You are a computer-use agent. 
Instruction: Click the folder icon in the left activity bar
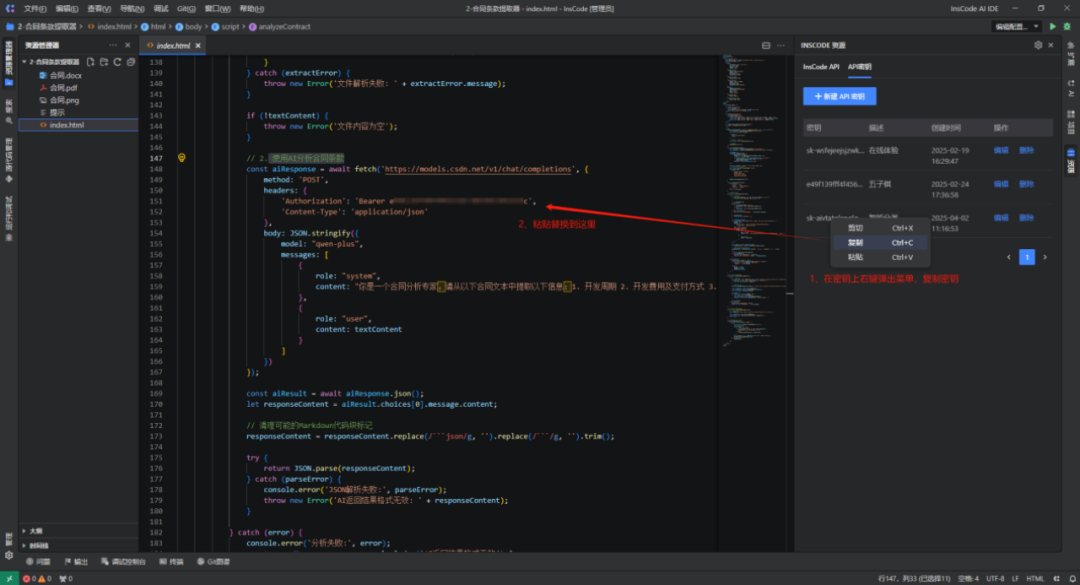tap(9, 83)
